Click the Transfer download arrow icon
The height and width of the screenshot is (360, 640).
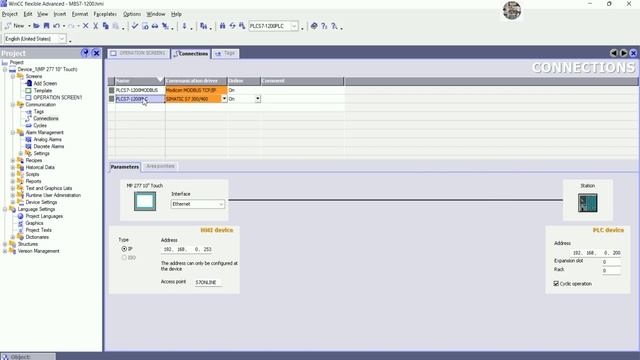pyautogui.click(x=184, y=26)
